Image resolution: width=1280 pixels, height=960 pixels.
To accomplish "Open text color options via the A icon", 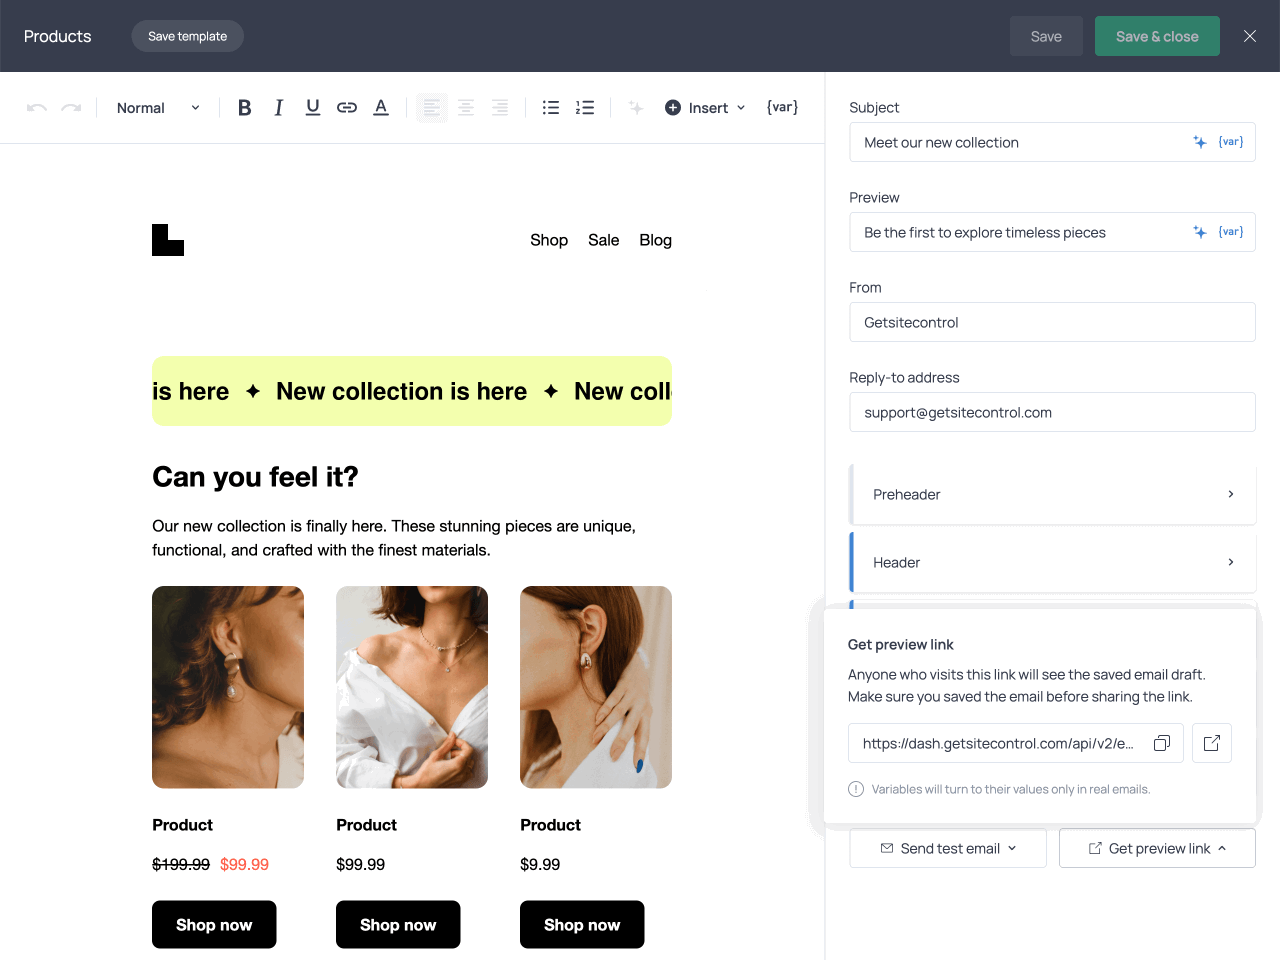I will pos(380,107).
